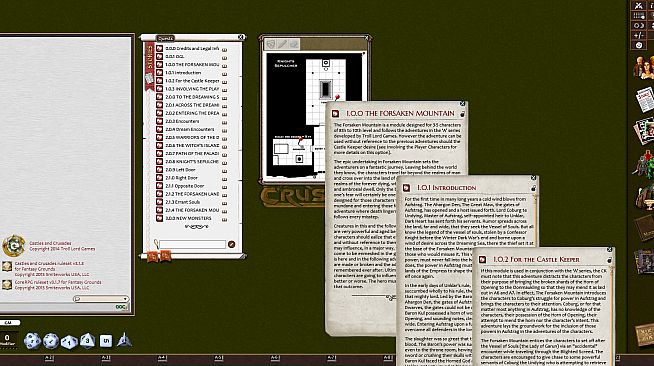
Task: Pick up the d12 die
Action: click(51, 341)
